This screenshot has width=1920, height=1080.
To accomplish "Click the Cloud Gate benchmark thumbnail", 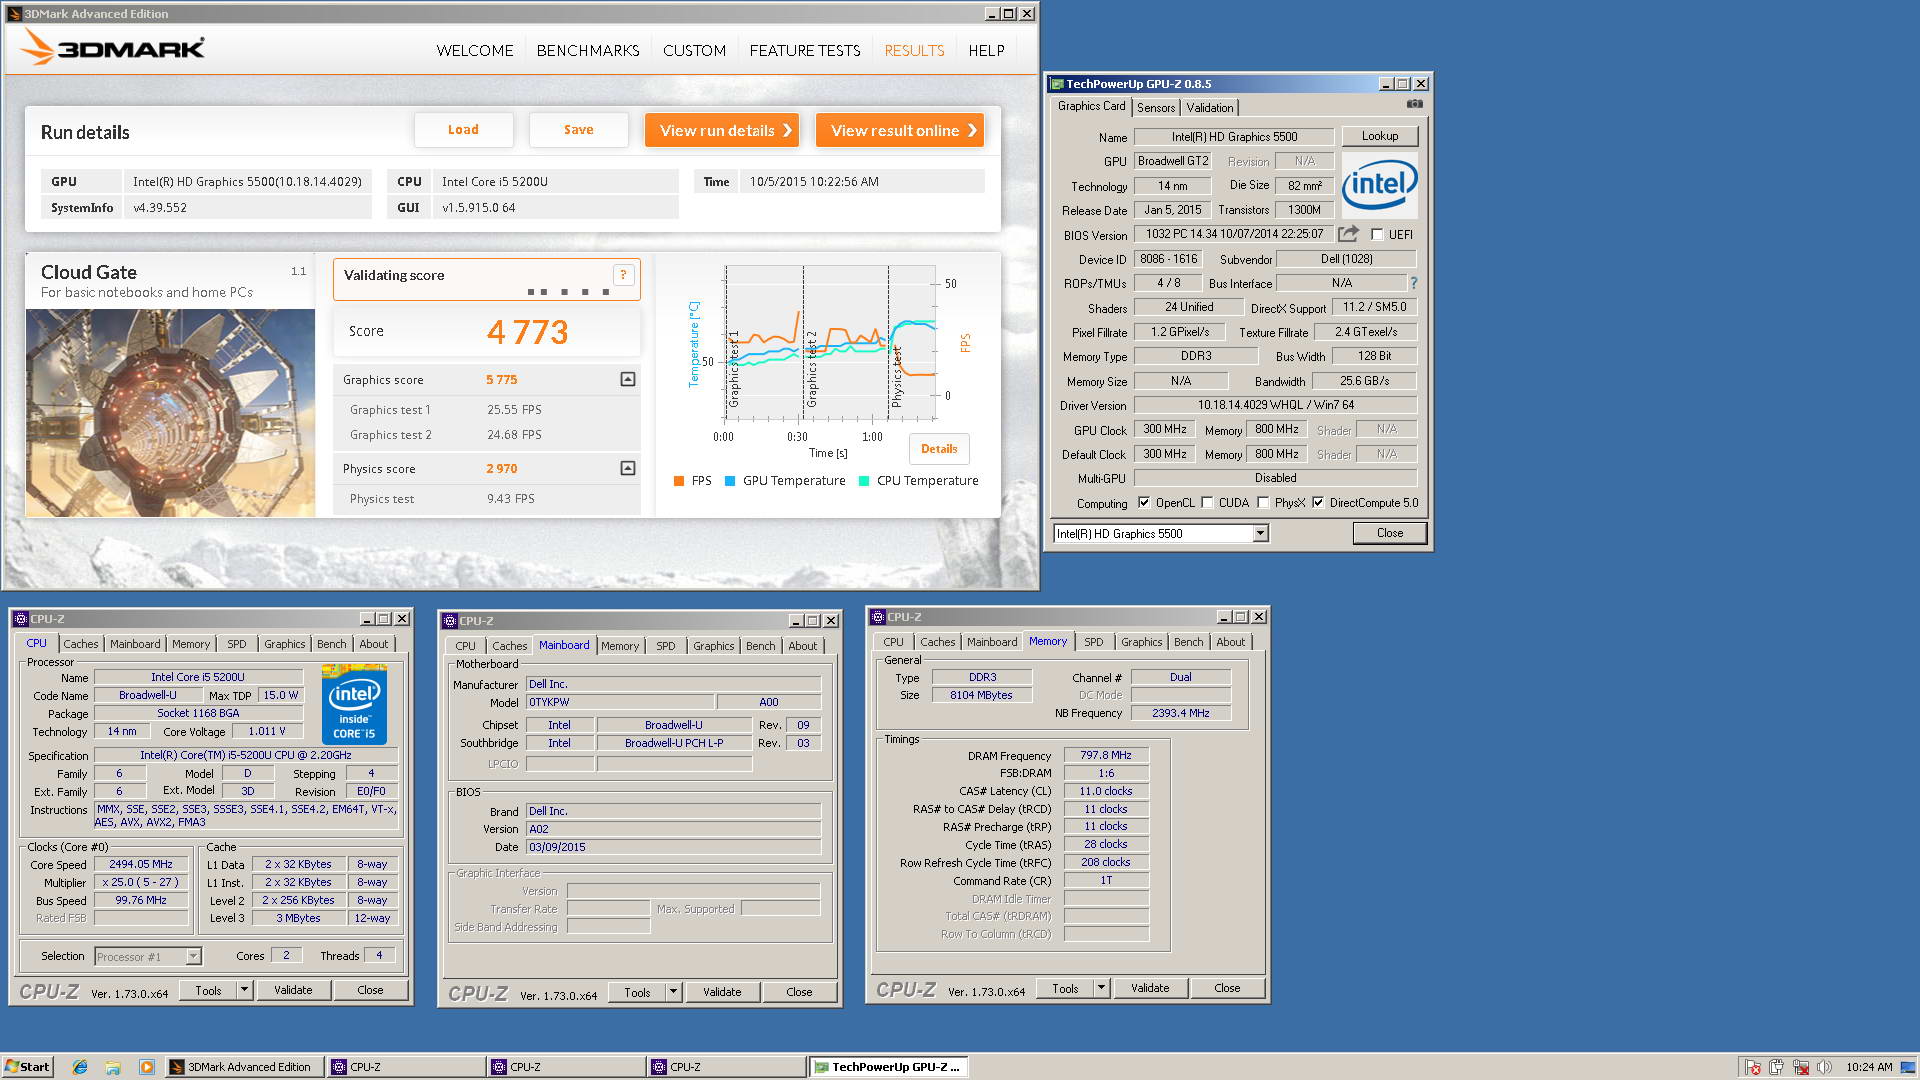I will [x=170, y=413].
